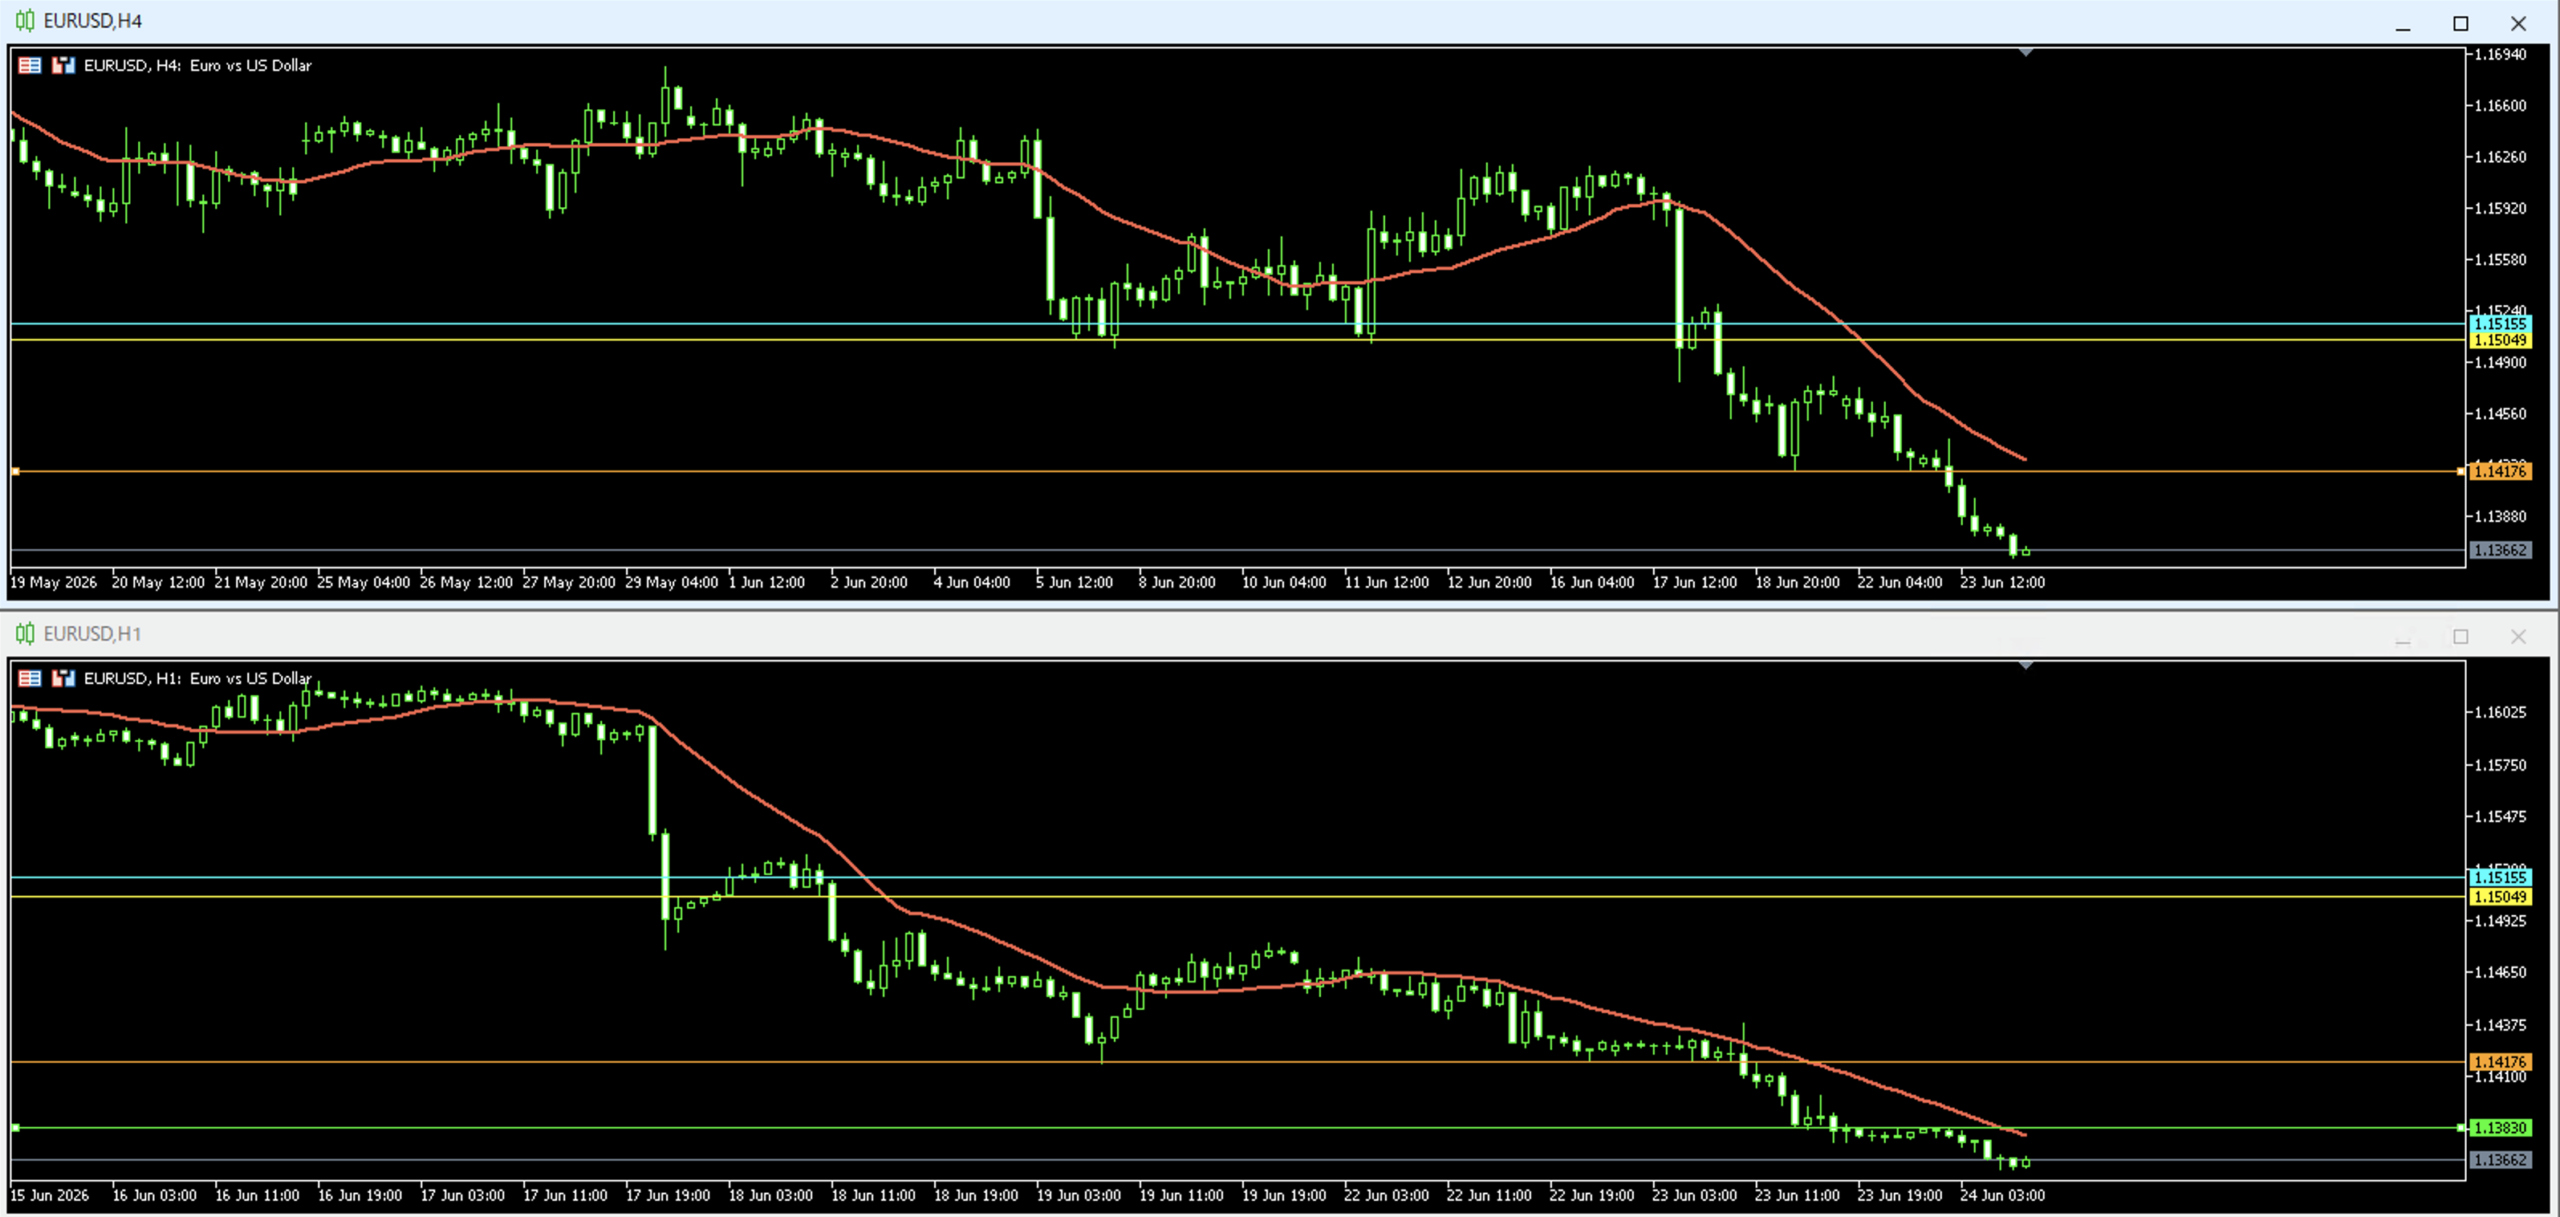The height and width of the screenshot is (1217, 2560).
Task: Open One Click Trading panel on H4 chart
Action: click(30, 65)
